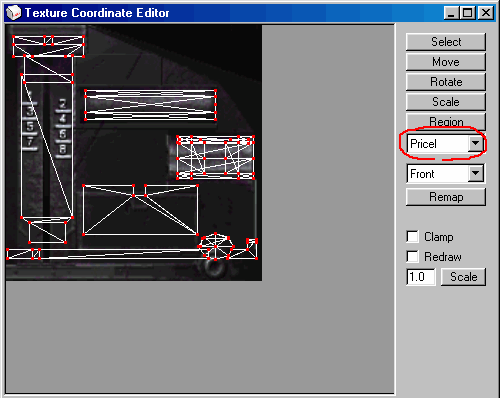Click the 1.0 scale value field
Screen dimensions: 500x398
coord(421,277)
